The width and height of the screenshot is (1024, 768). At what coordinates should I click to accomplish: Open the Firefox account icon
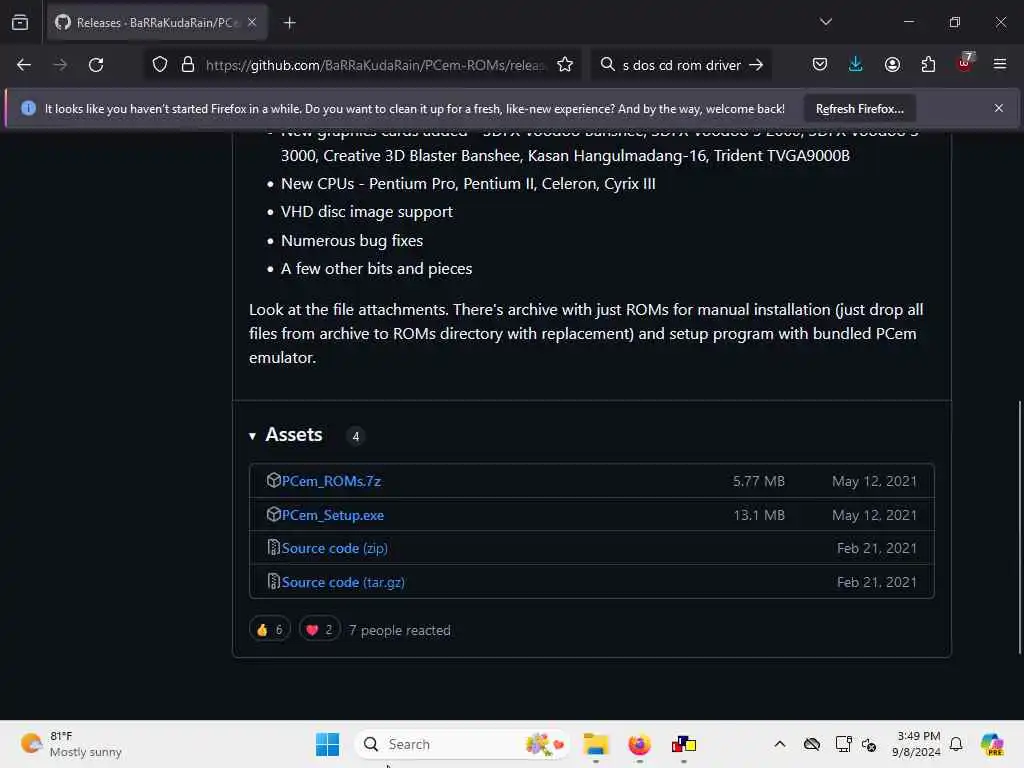[892, 65]
